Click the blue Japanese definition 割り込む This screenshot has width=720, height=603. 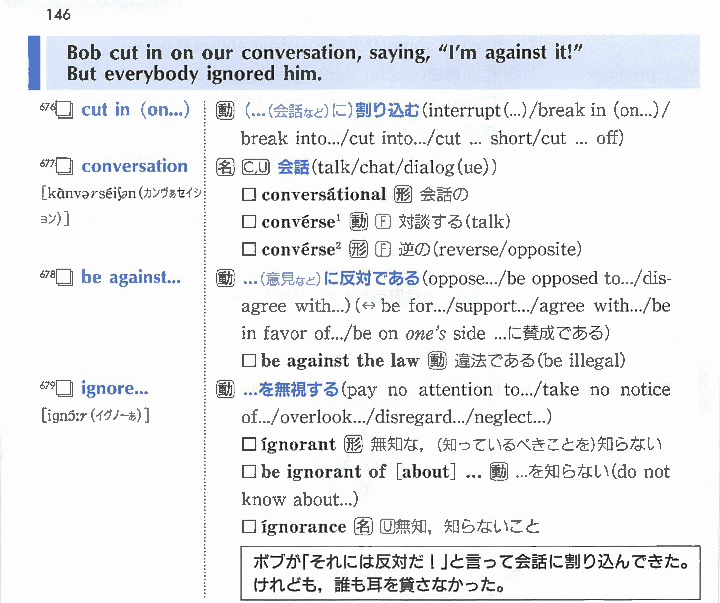click(387, 110)
